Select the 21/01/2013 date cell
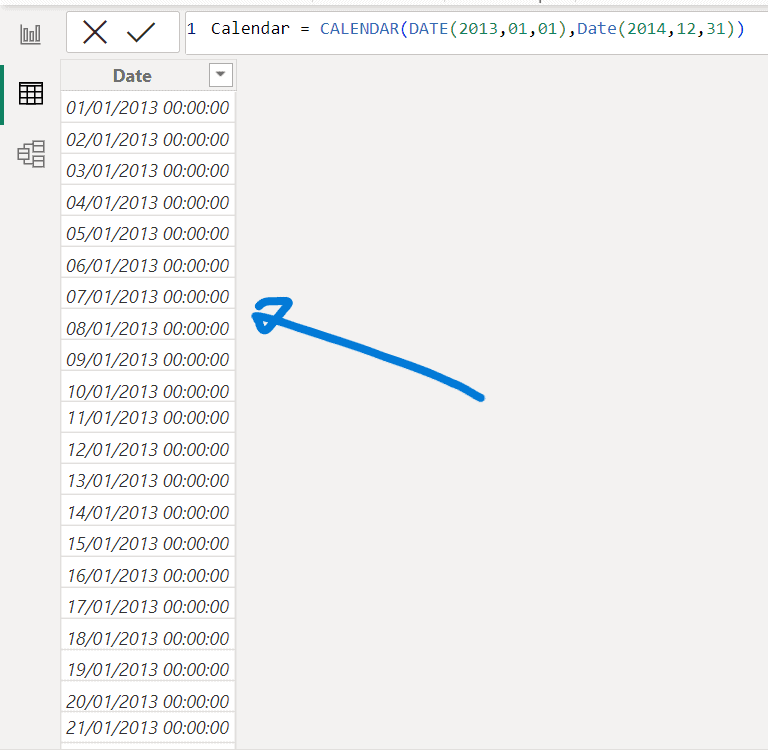The width and height of the screenshot is (768, 750). [147, 727]
